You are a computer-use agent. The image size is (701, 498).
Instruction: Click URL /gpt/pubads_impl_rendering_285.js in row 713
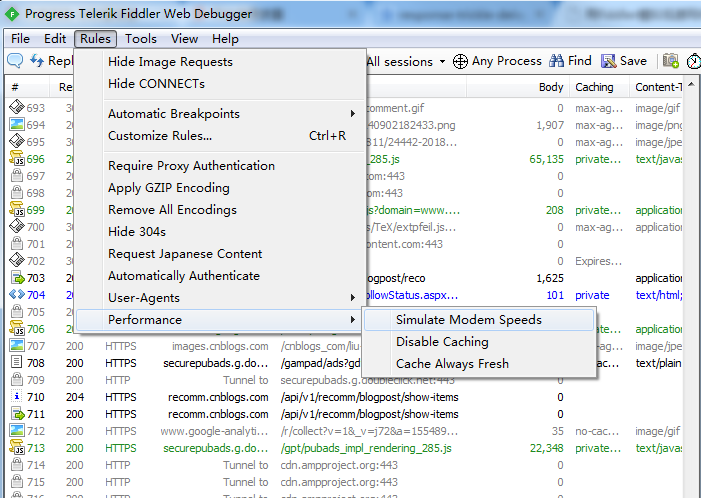click(x=366, y=448)
